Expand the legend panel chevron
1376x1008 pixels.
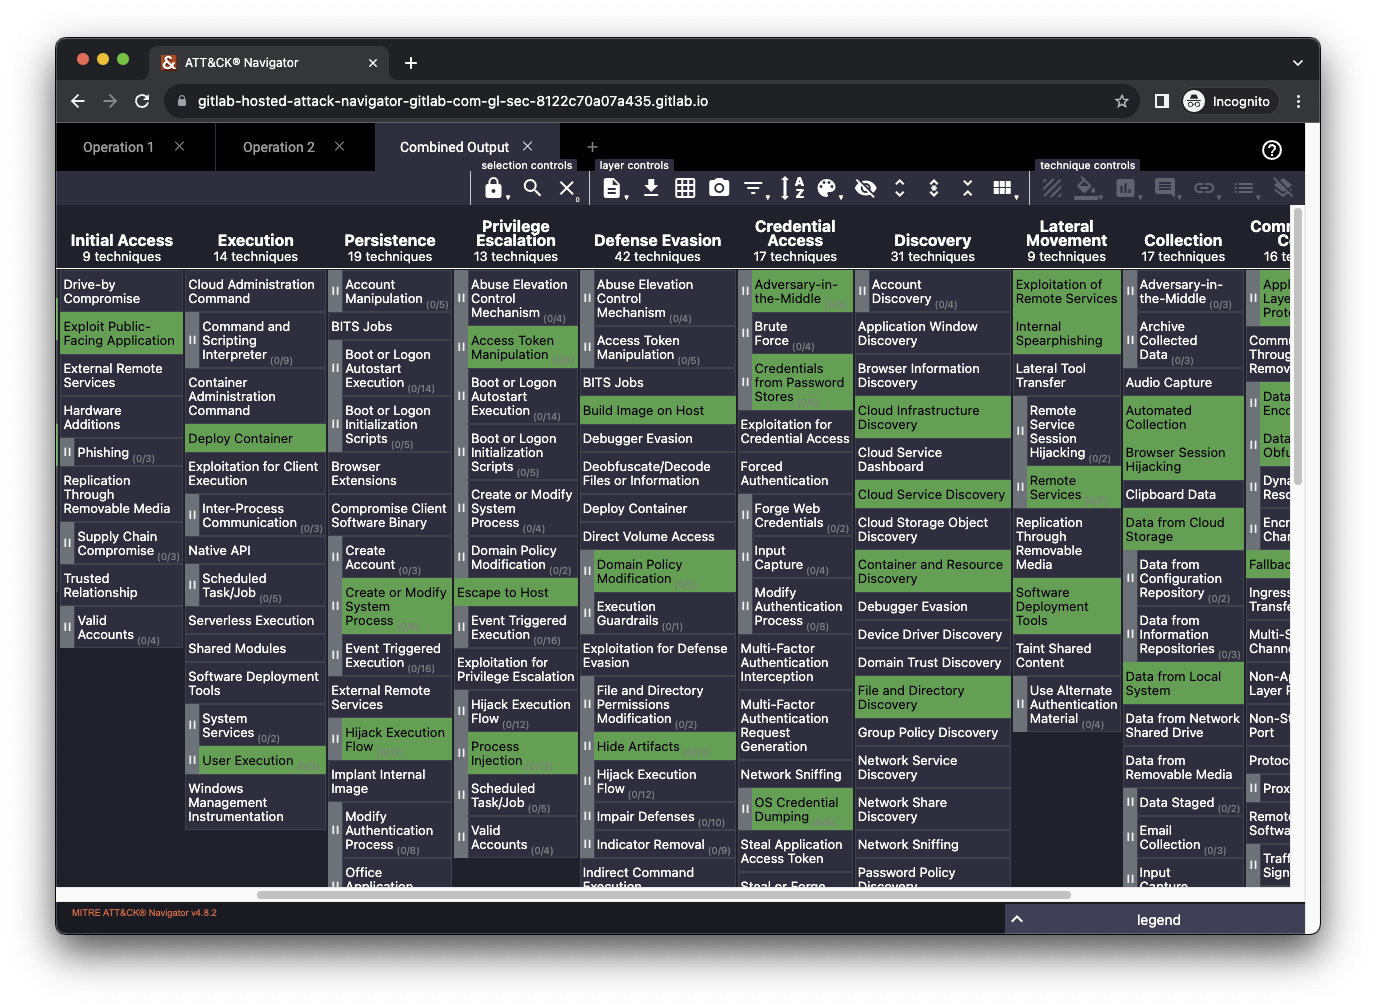click(1017, 919)
